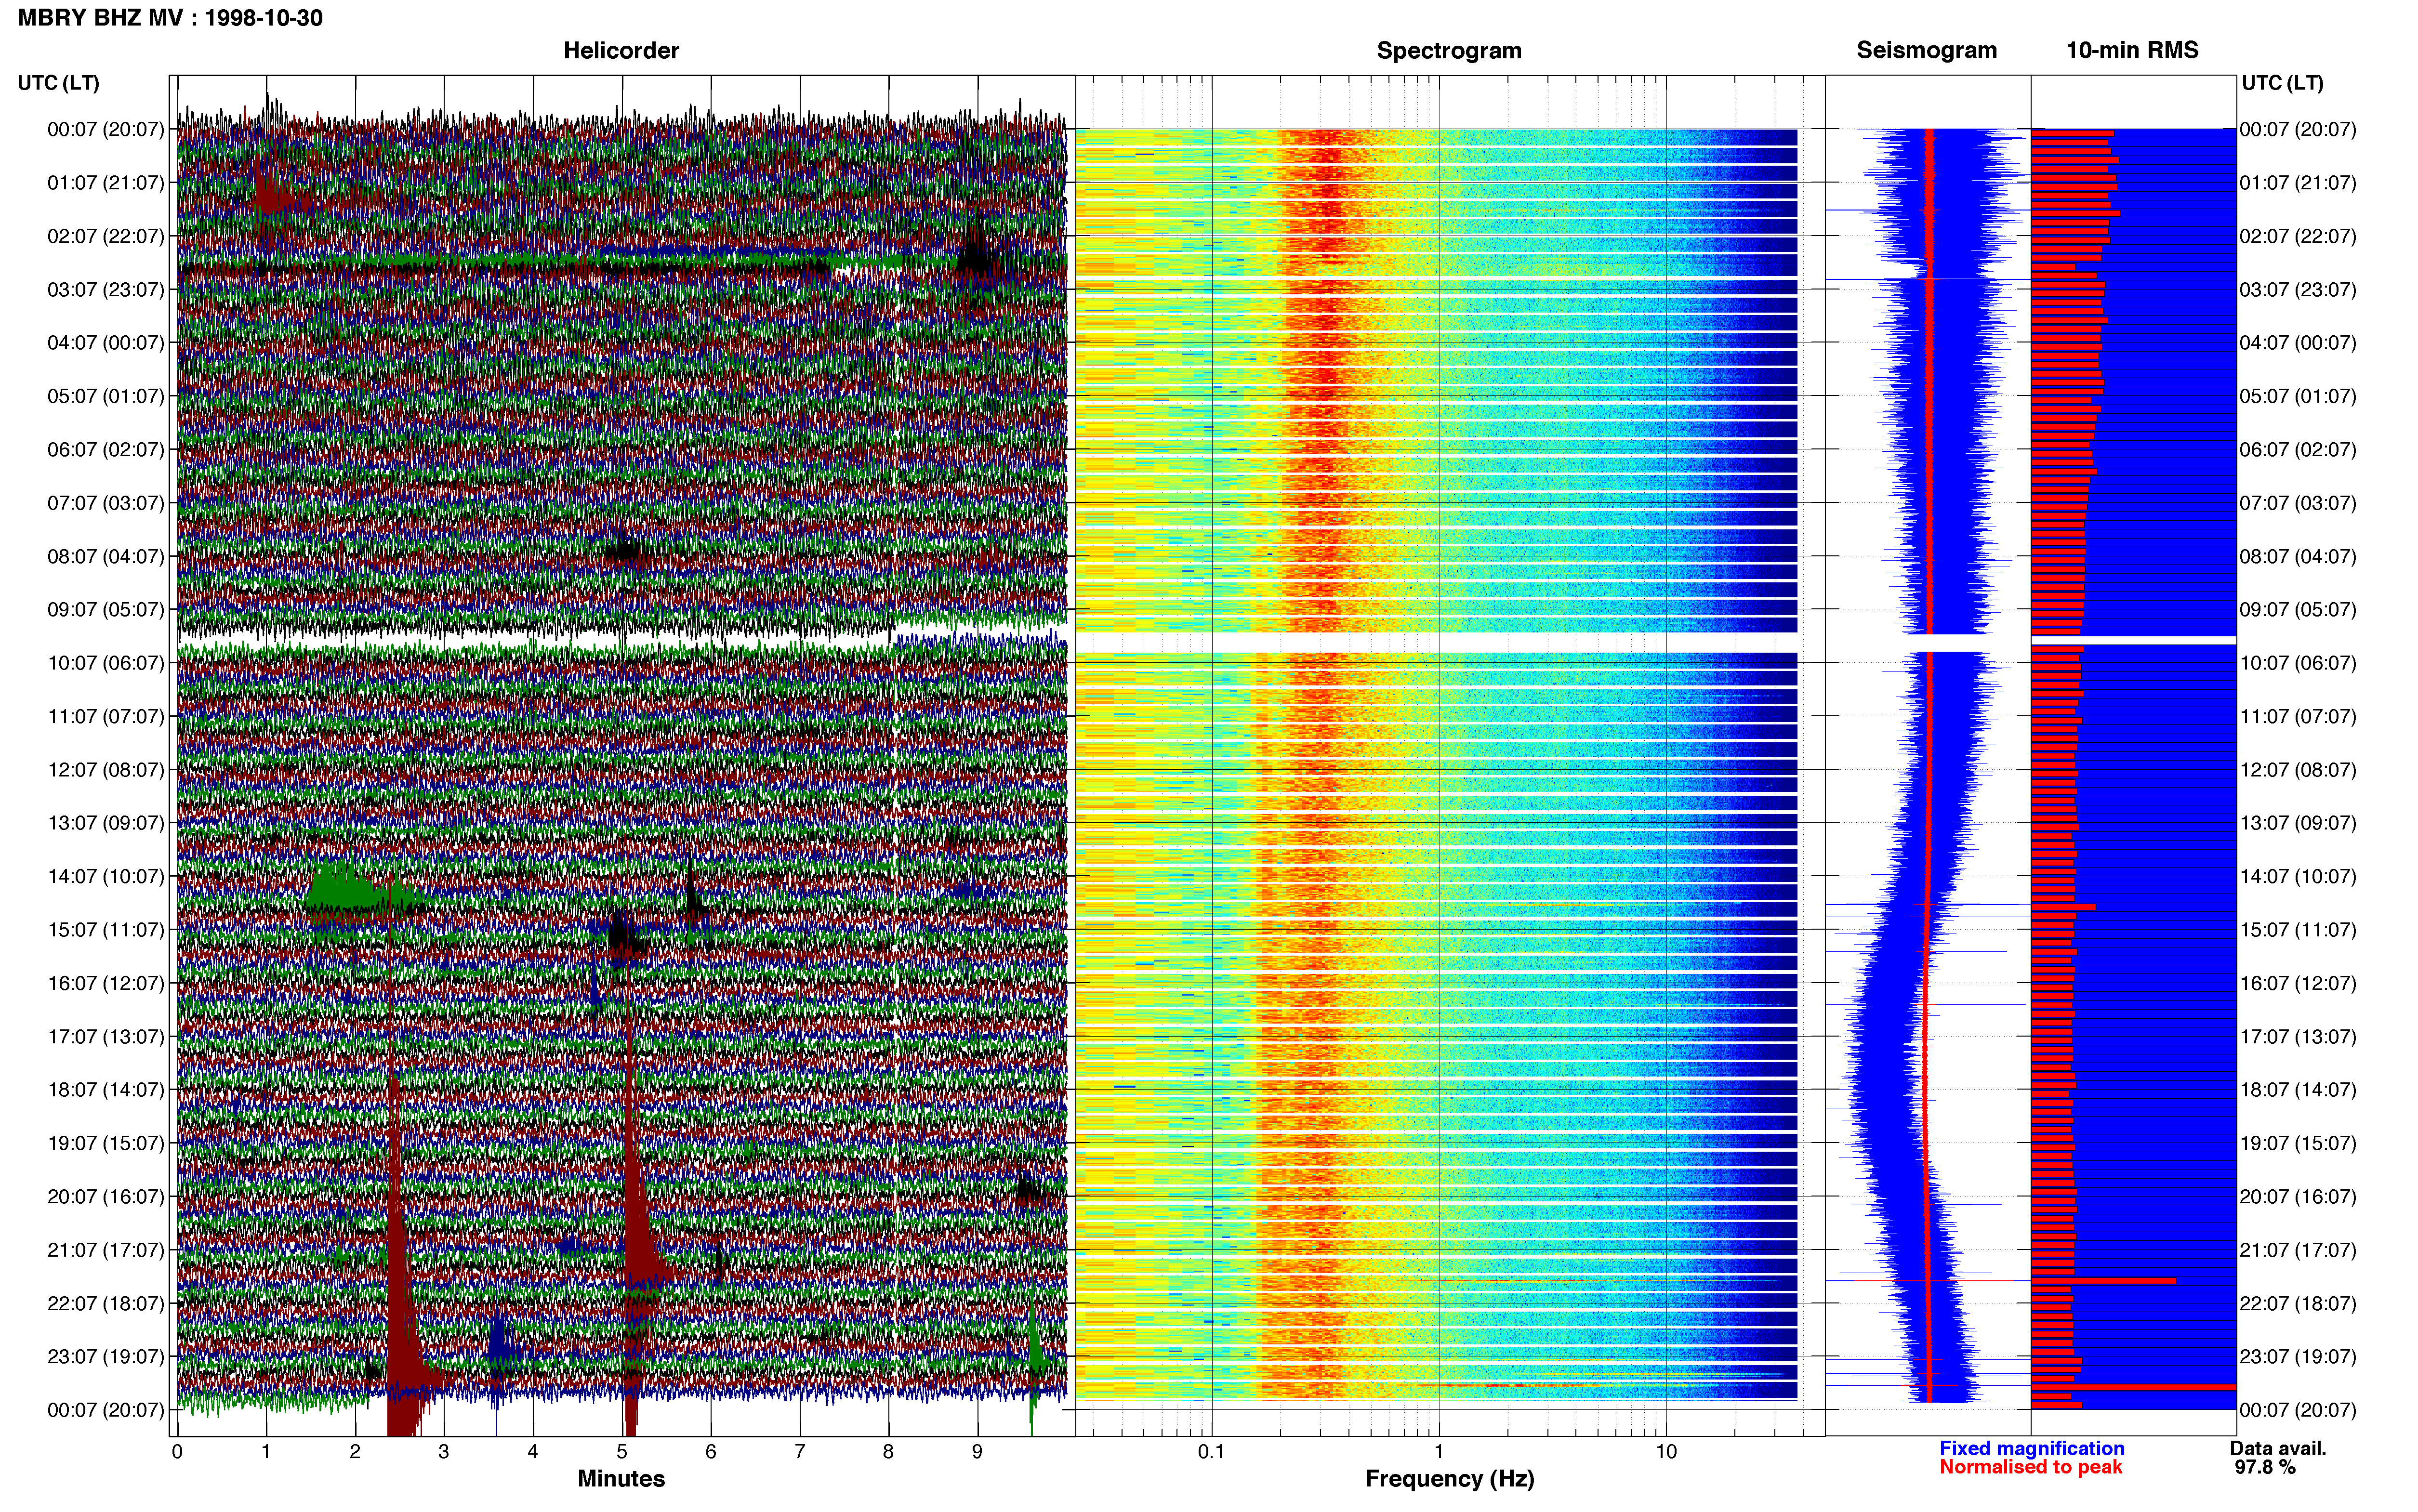The height and width of the screenshot is (1512, 2418).
Task: Click the UTC (LT) label beside the helicorder
Action: 58,83
